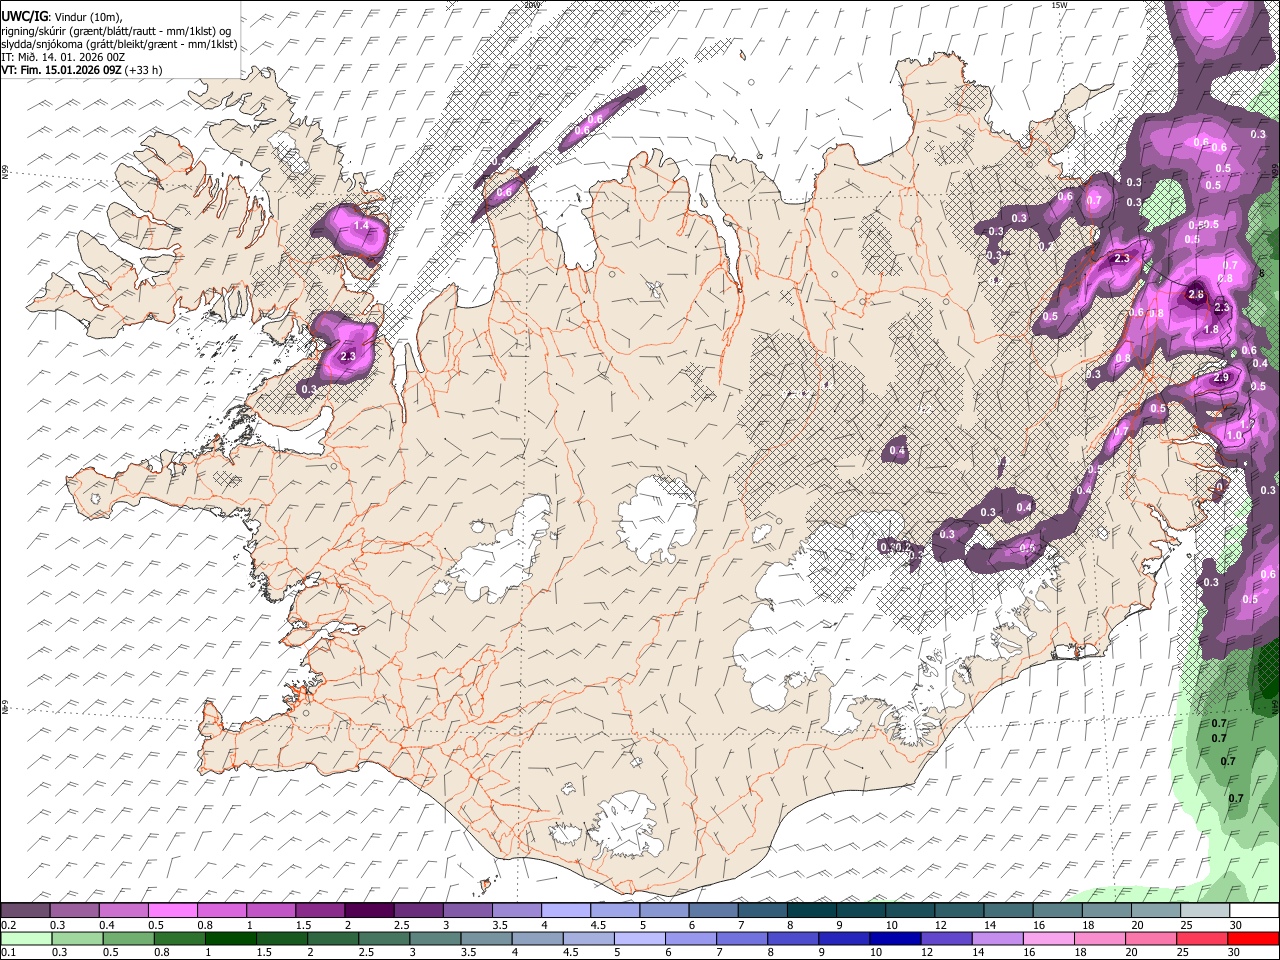1280x960 pixels.
Task: Pick the darkest green 1 swatch on the rain scale
Action: (x=230, y=938)
